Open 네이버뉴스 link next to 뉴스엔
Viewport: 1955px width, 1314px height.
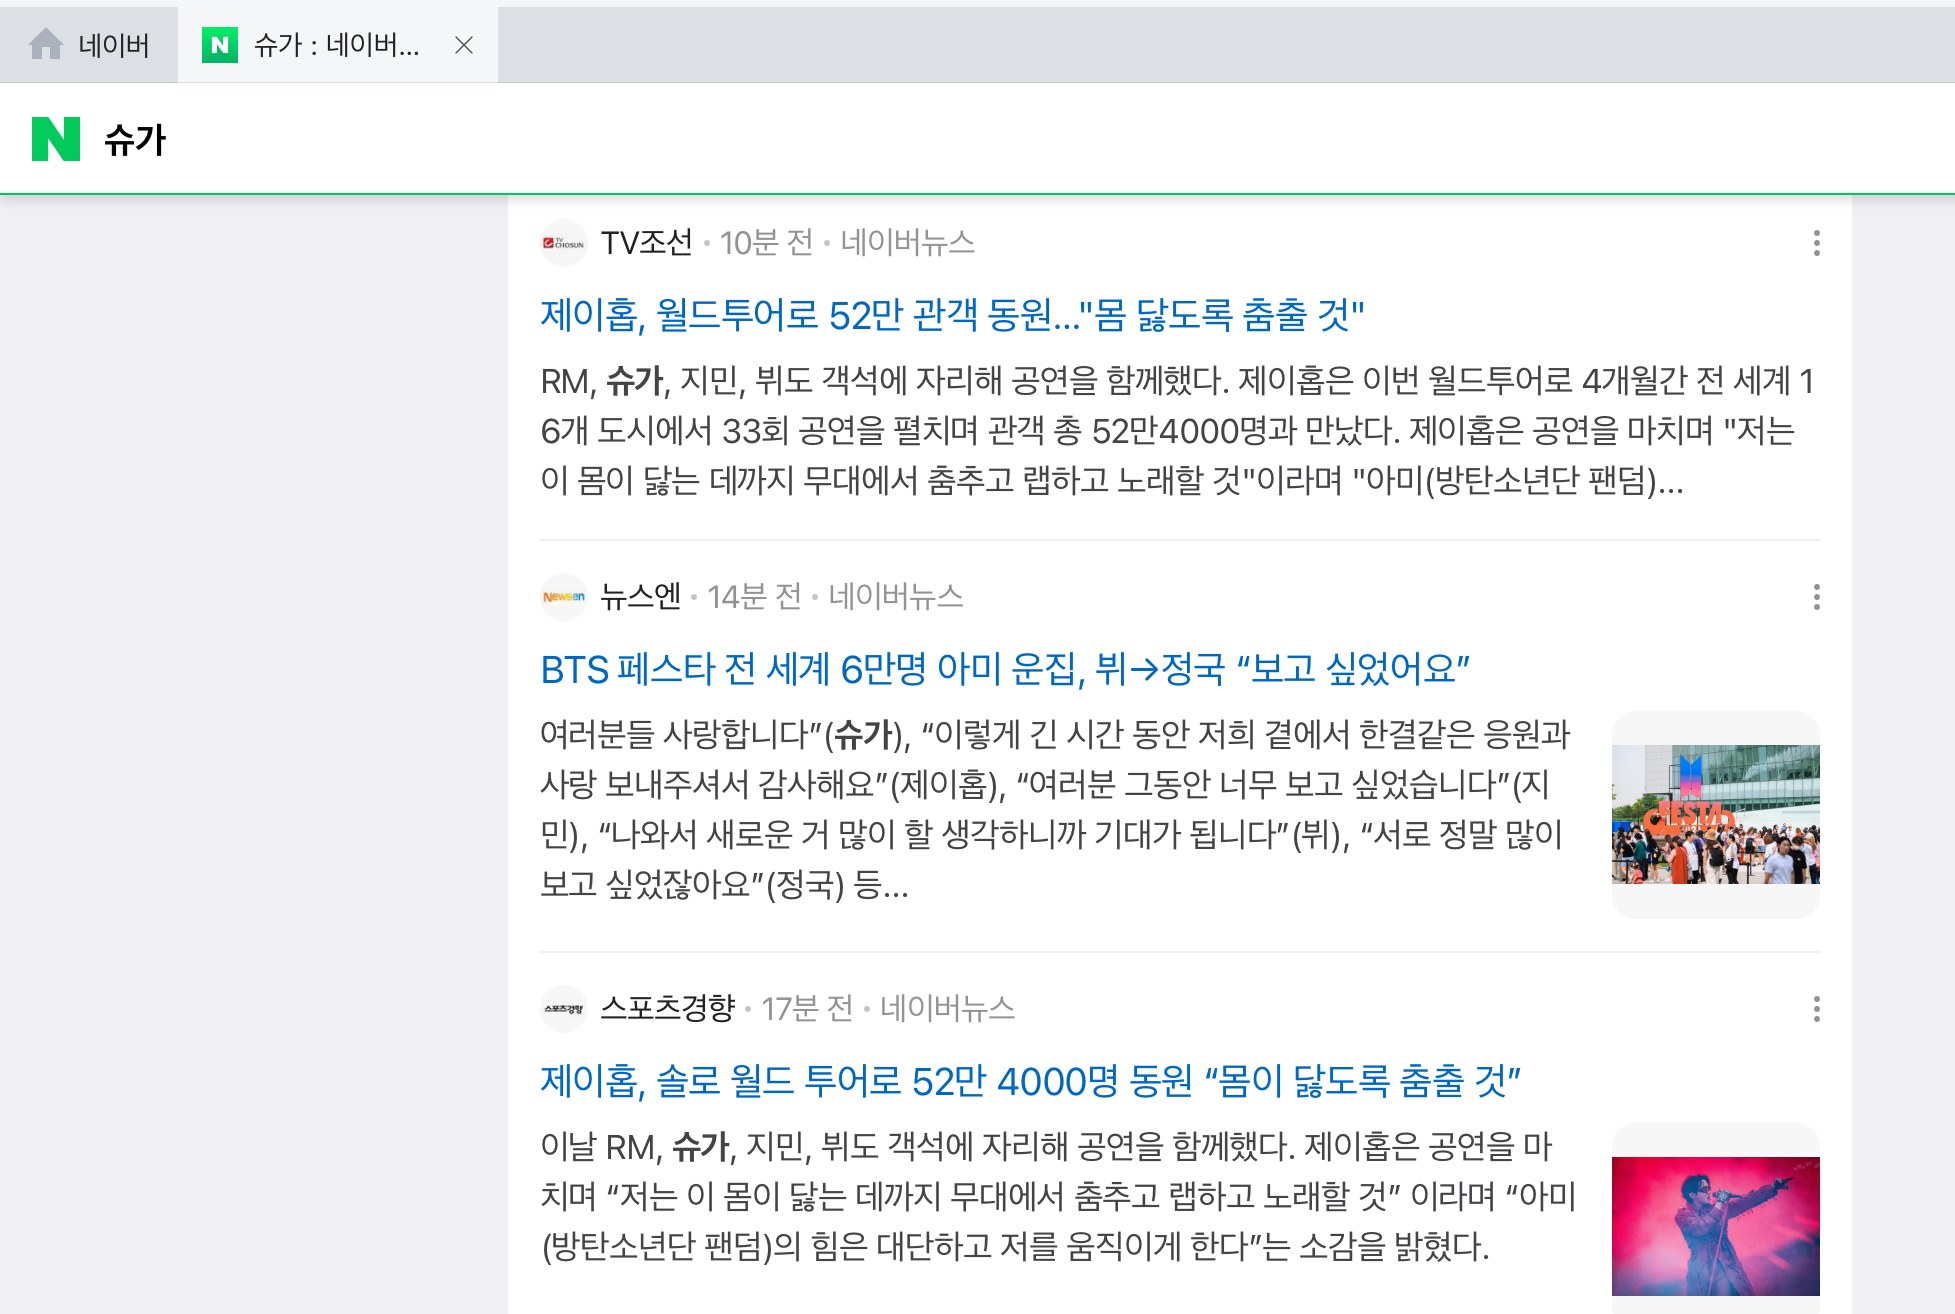click(896, 597)
